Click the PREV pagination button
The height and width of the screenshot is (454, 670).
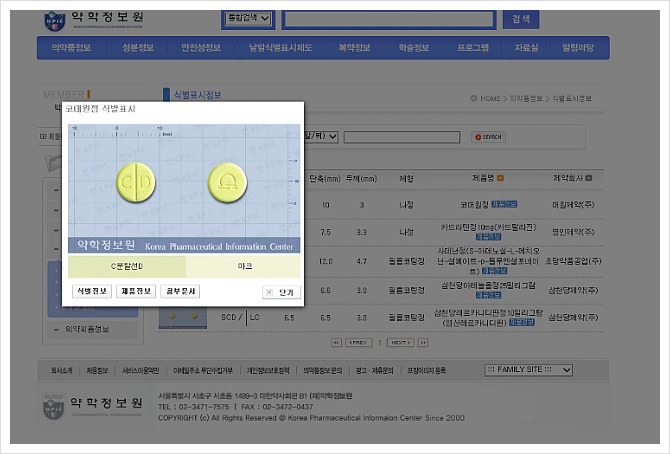(x=358, y=342)
